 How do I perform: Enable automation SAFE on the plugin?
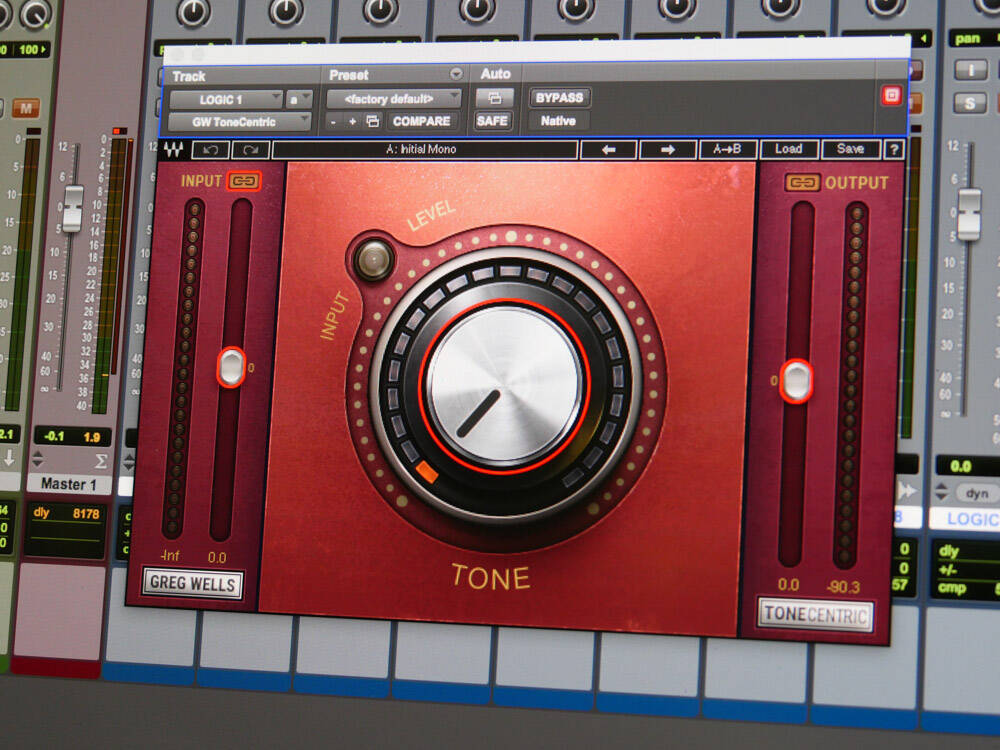click(492, 121)
